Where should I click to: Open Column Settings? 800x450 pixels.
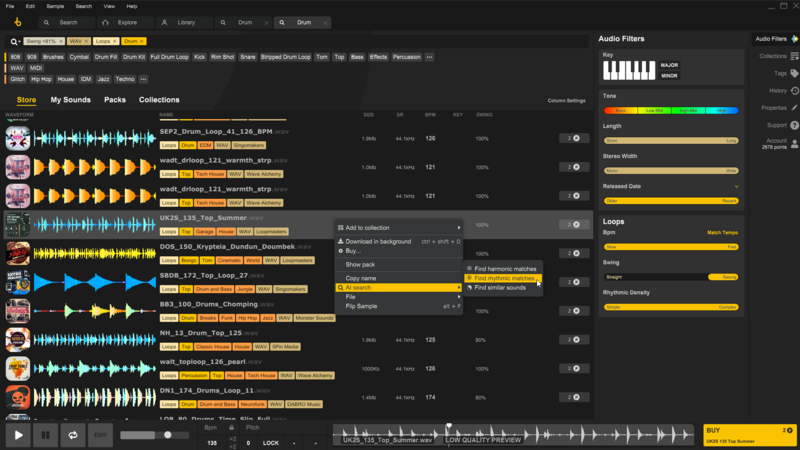566,101
